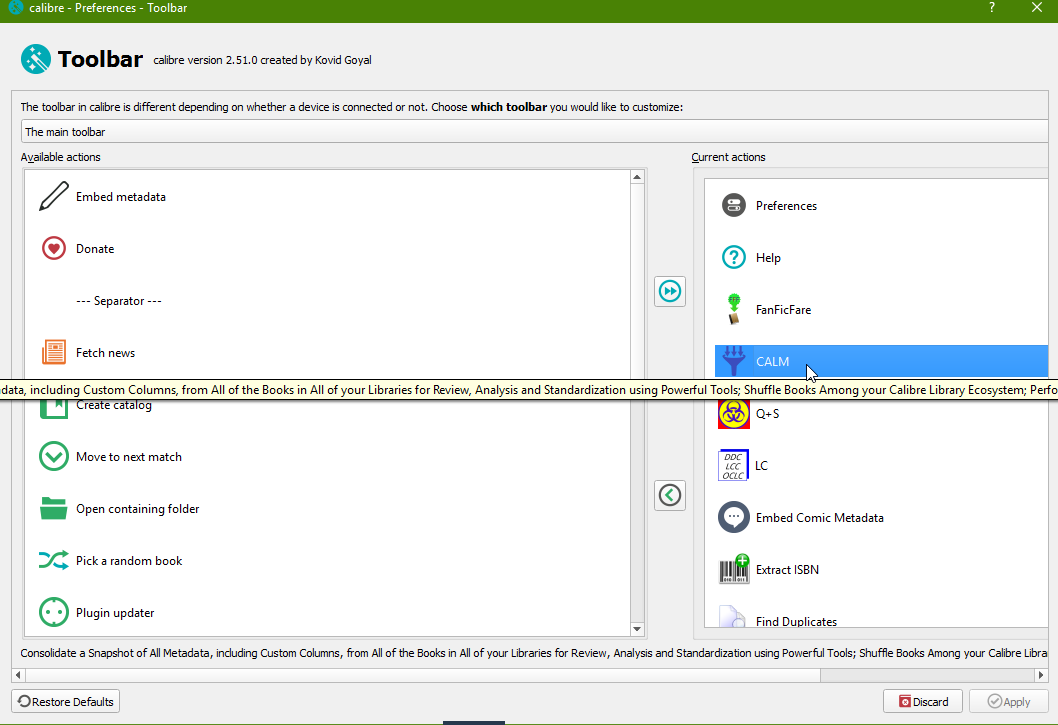Click the Apply button

tap(1008, 701)
